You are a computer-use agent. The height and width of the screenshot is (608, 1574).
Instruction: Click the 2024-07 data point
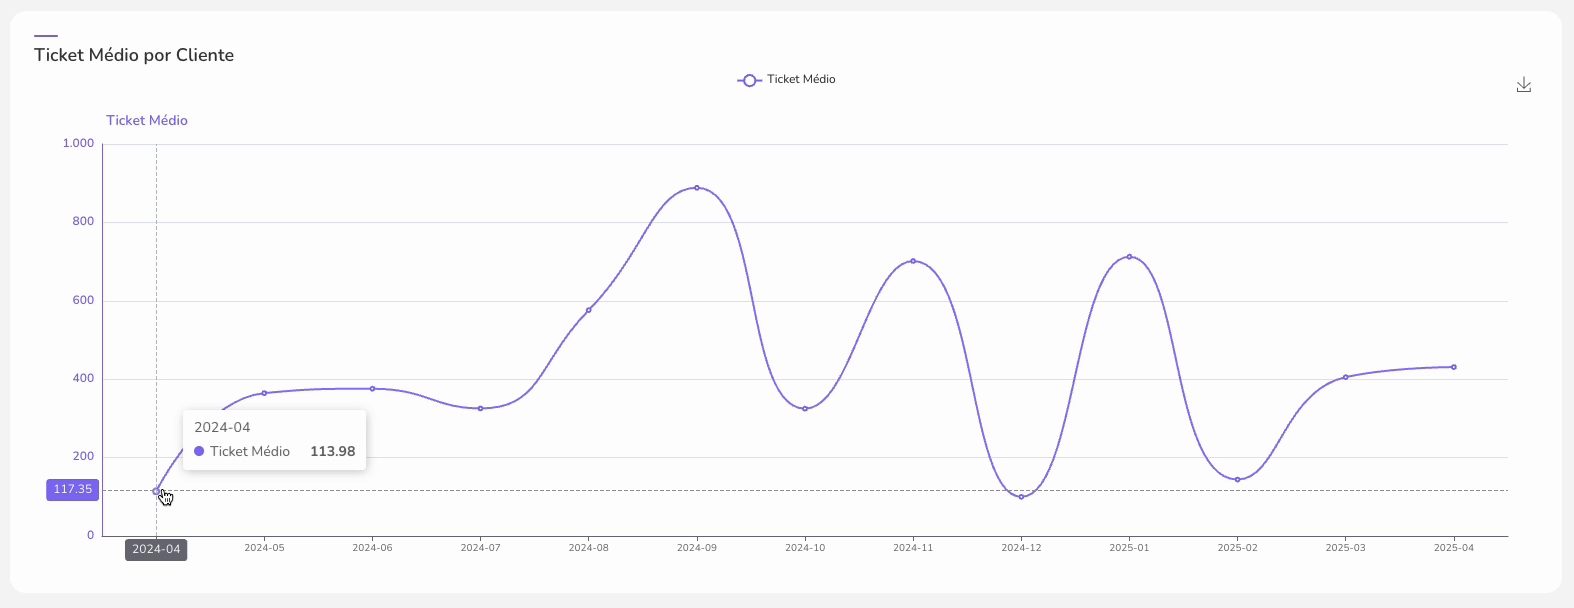[480, 408]
